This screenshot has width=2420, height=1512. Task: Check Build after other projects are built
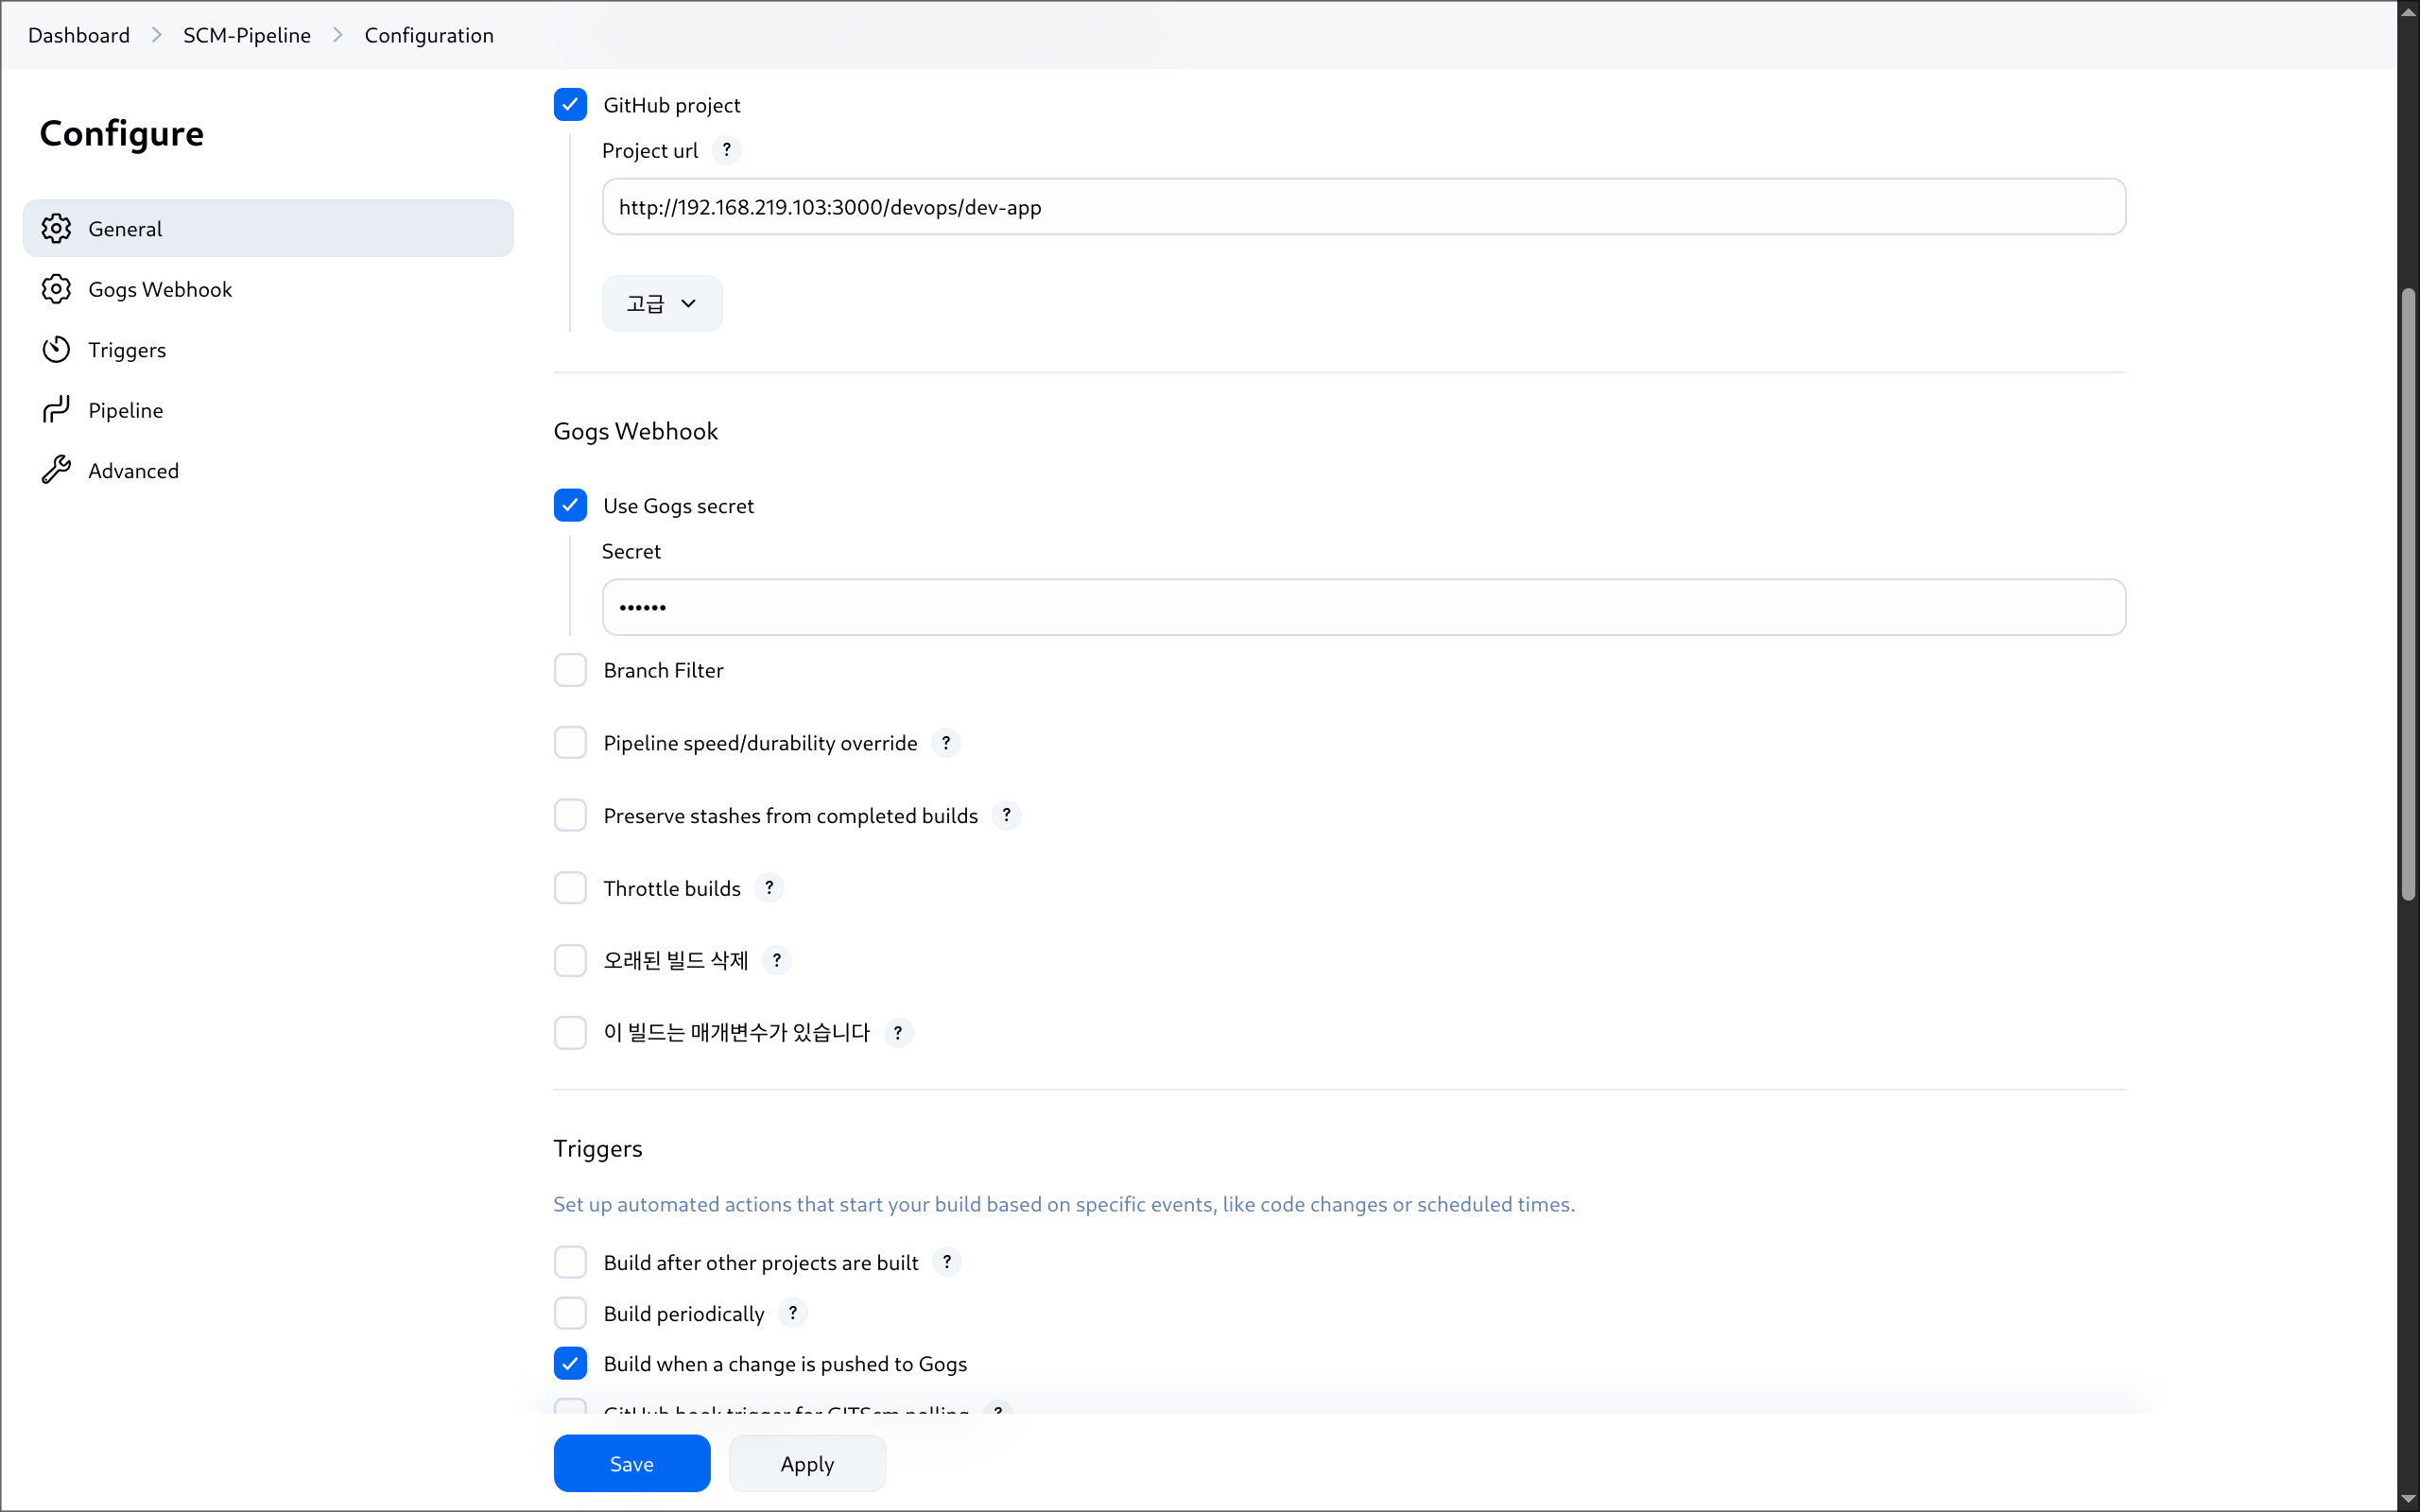click(x=570, y=1262)
